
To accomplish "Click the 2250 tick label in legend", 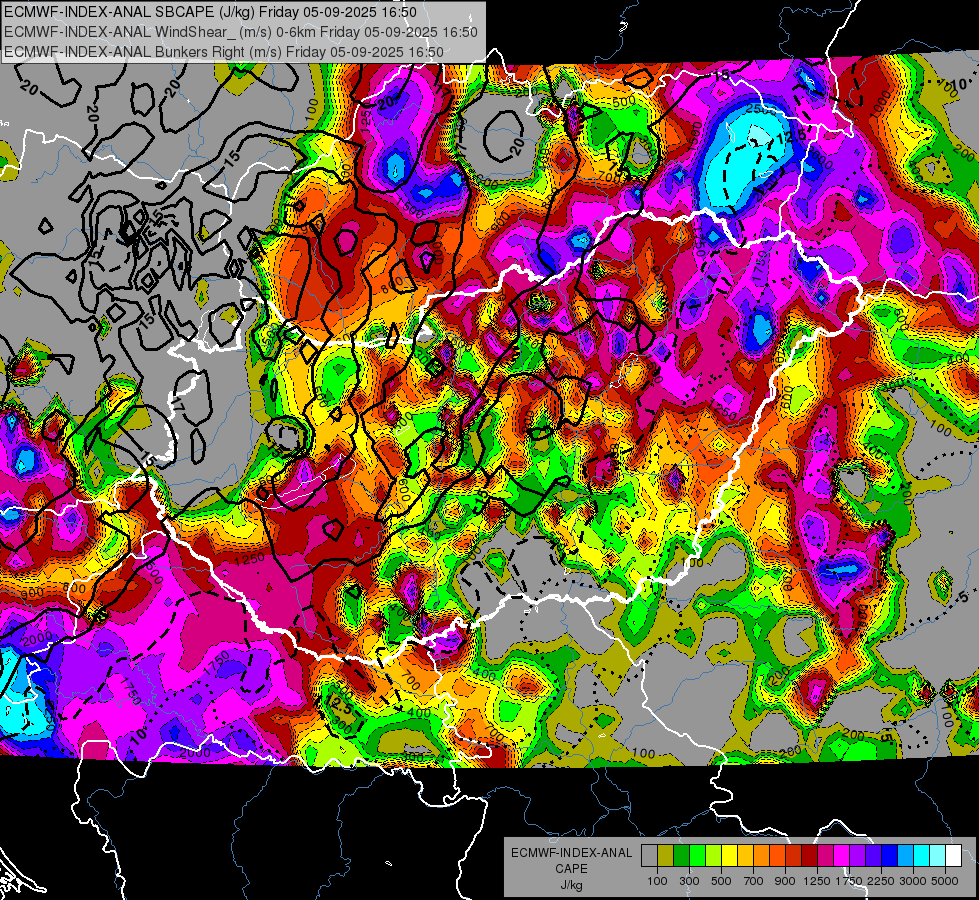I will [x=882, y=881].
